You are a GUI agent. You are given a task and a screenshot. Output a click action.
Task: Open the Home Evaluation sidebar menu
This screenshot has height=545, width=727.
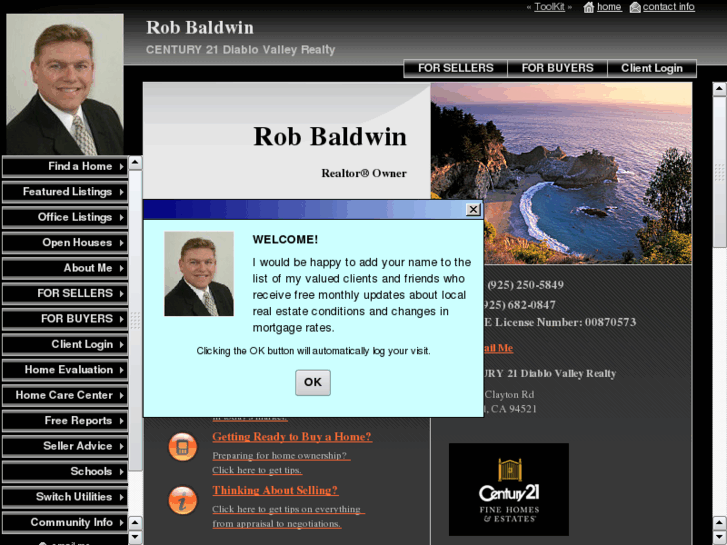(x=65, y=370)
